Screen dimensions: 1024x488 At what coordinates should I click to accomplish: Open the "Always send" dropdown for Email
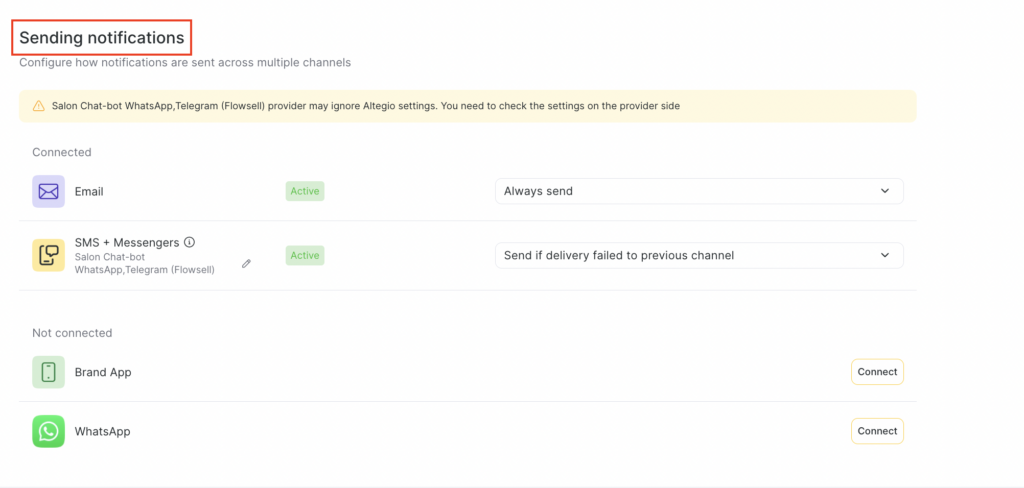click(698, 191)
